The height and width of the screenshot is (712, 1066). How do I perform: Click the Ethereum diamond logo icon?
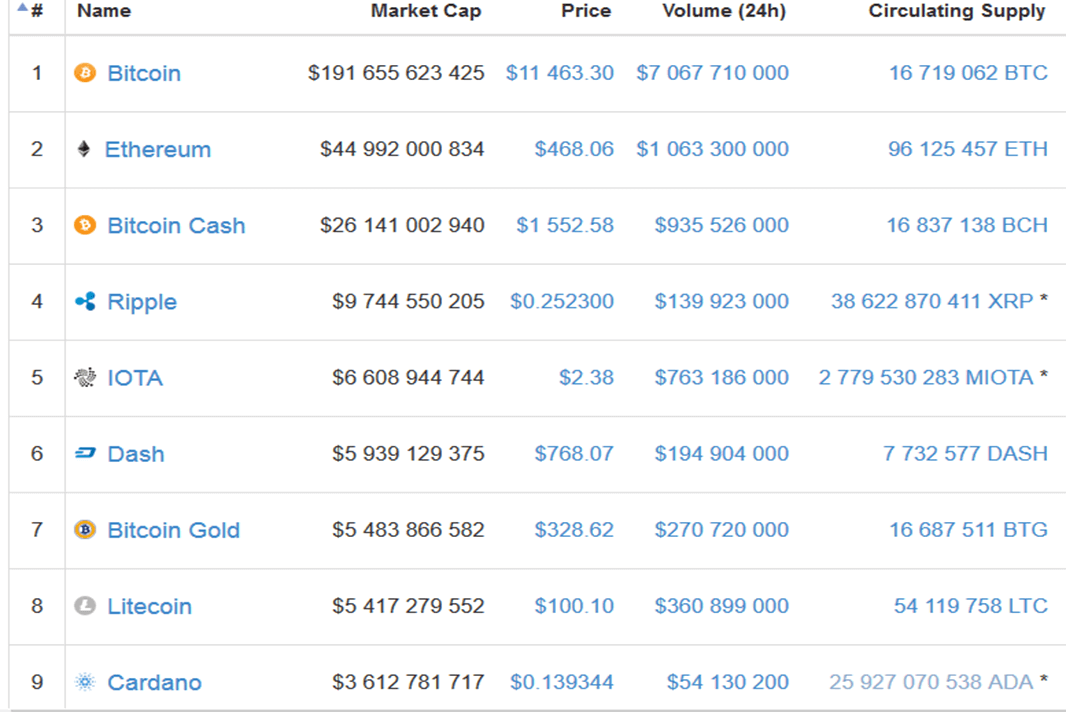coord(84,149)
